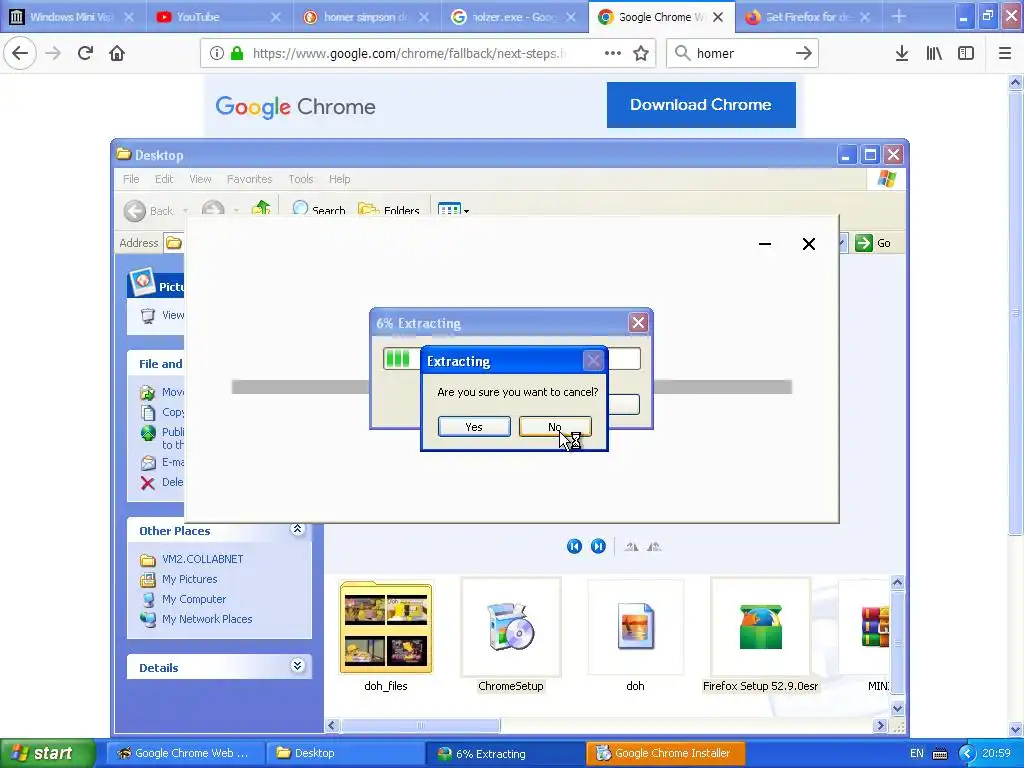Image resolution: width=1024 pixels, height=768 pixels.
Task: Click the Firefox back arrow button
Action: [20, 53]
